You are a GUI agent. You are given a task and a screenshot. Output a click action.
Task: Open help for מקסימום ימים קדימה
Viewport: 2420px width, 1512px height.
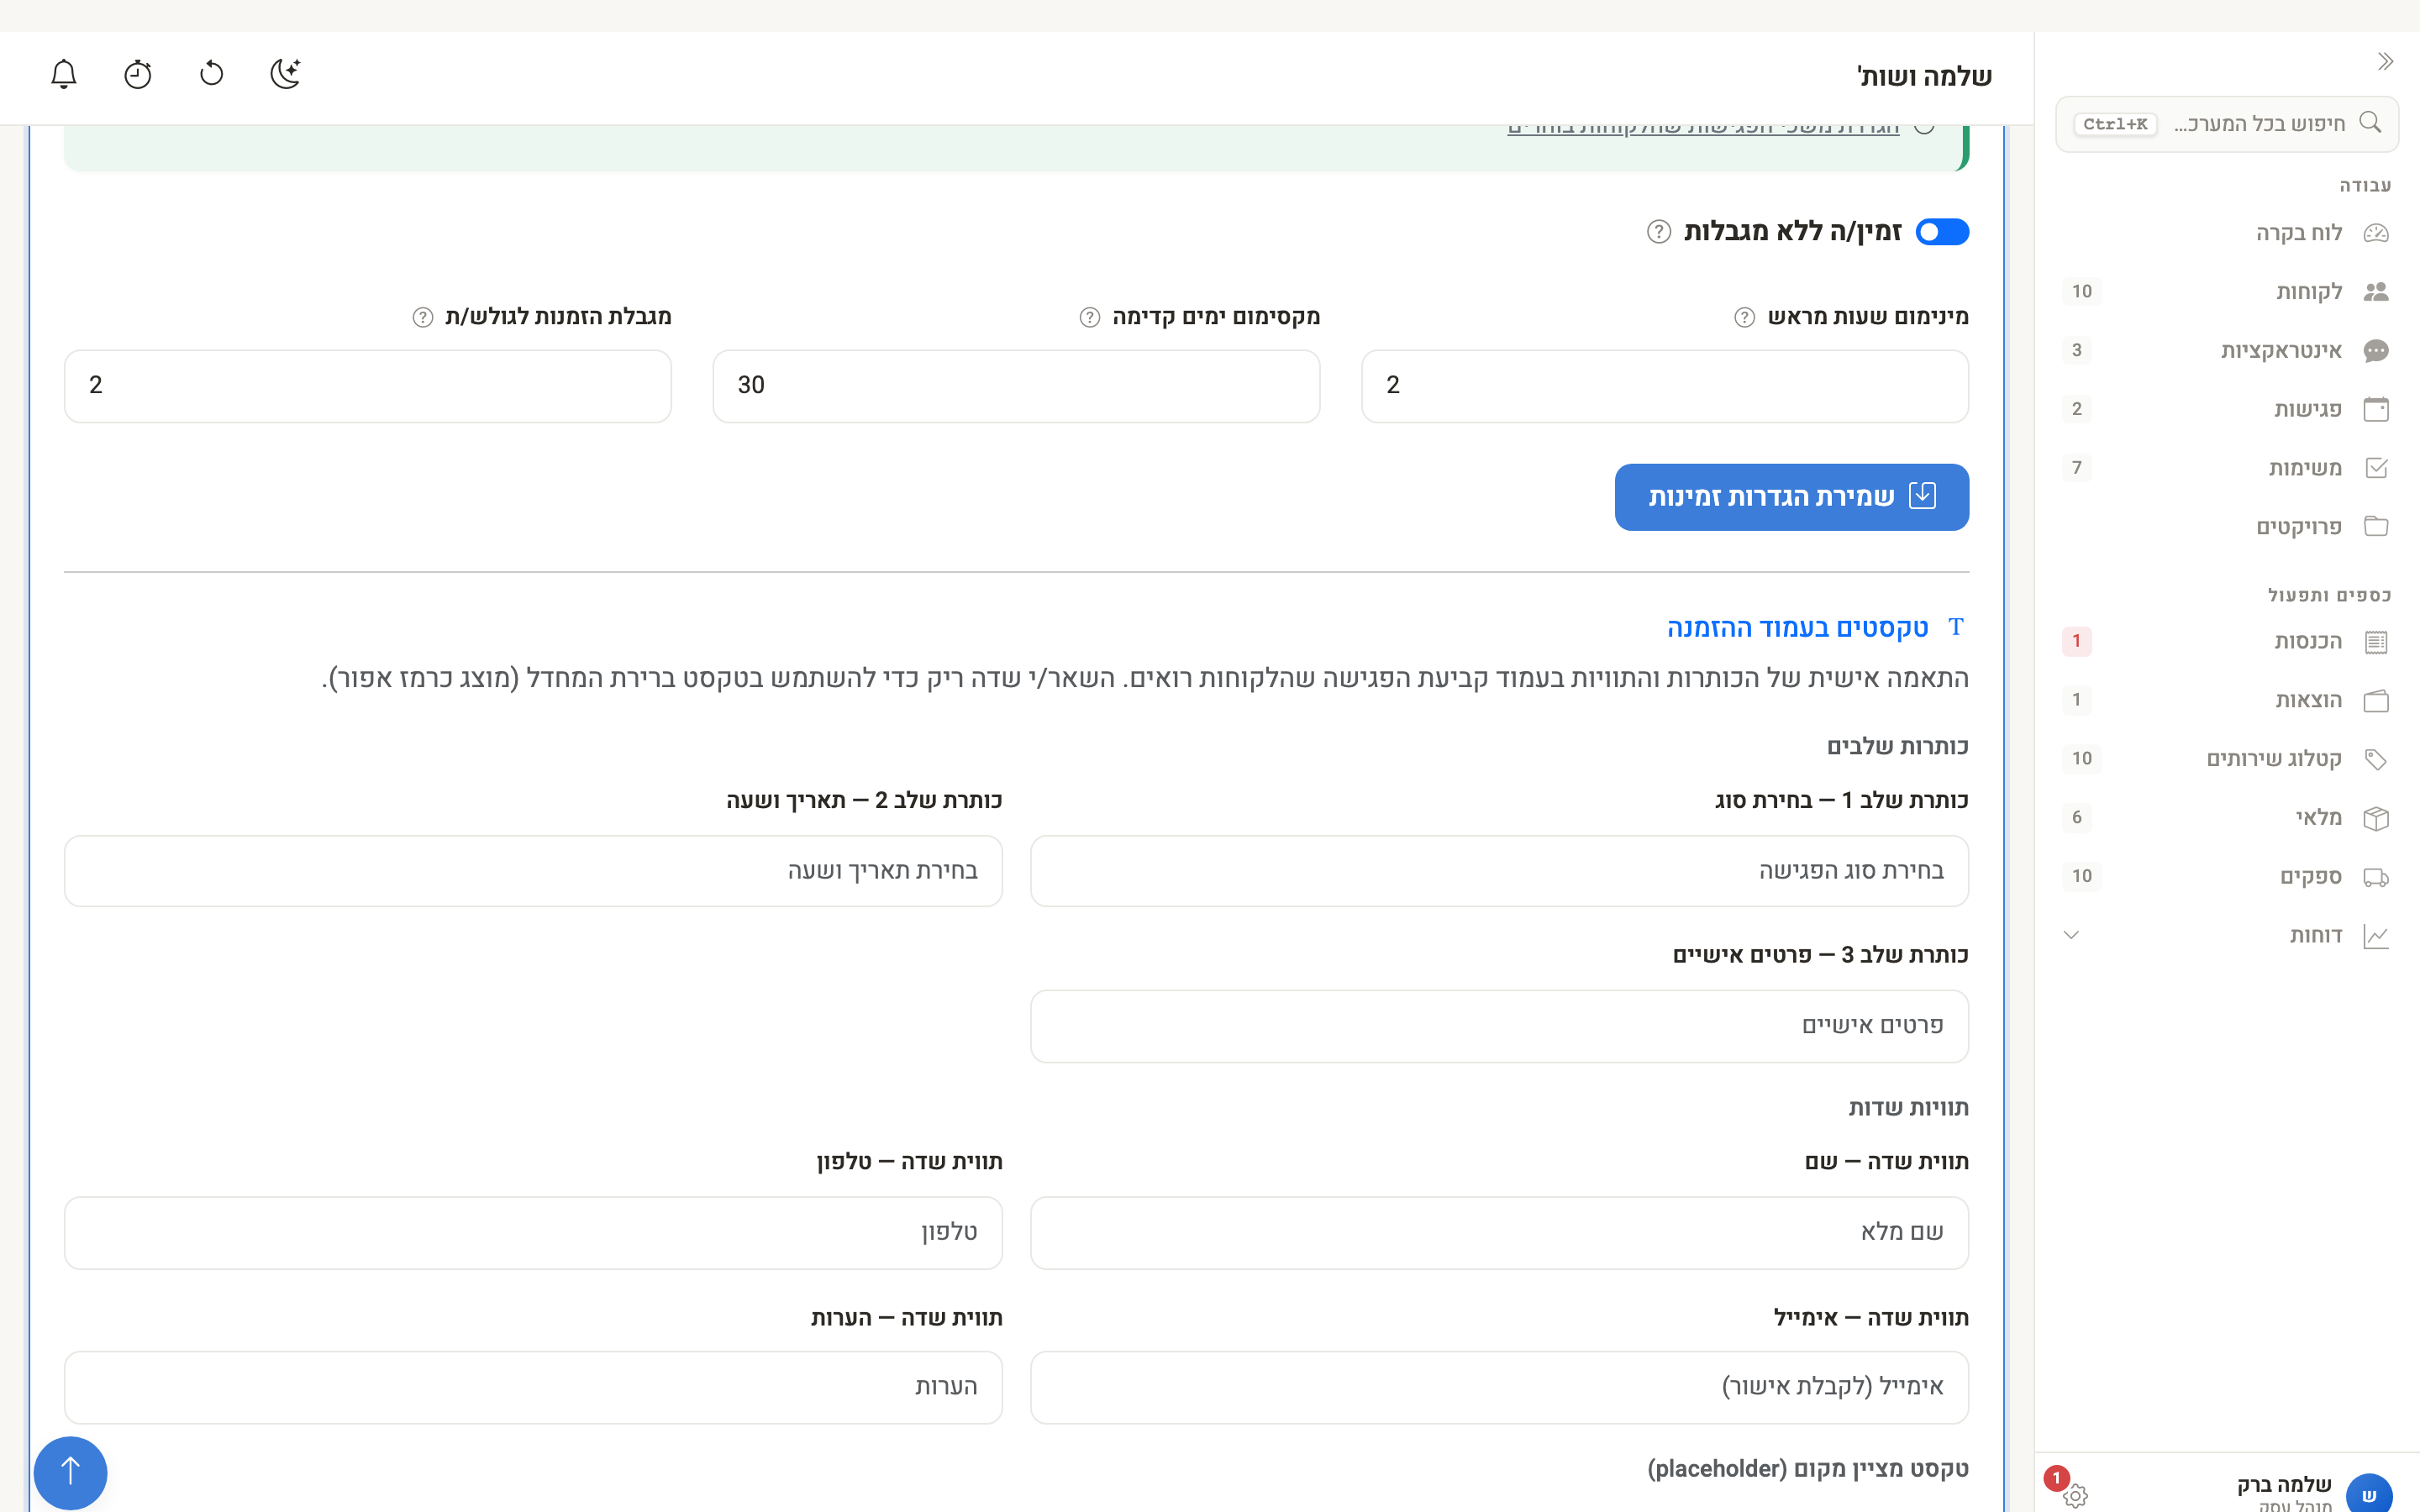pos(1090,317)
